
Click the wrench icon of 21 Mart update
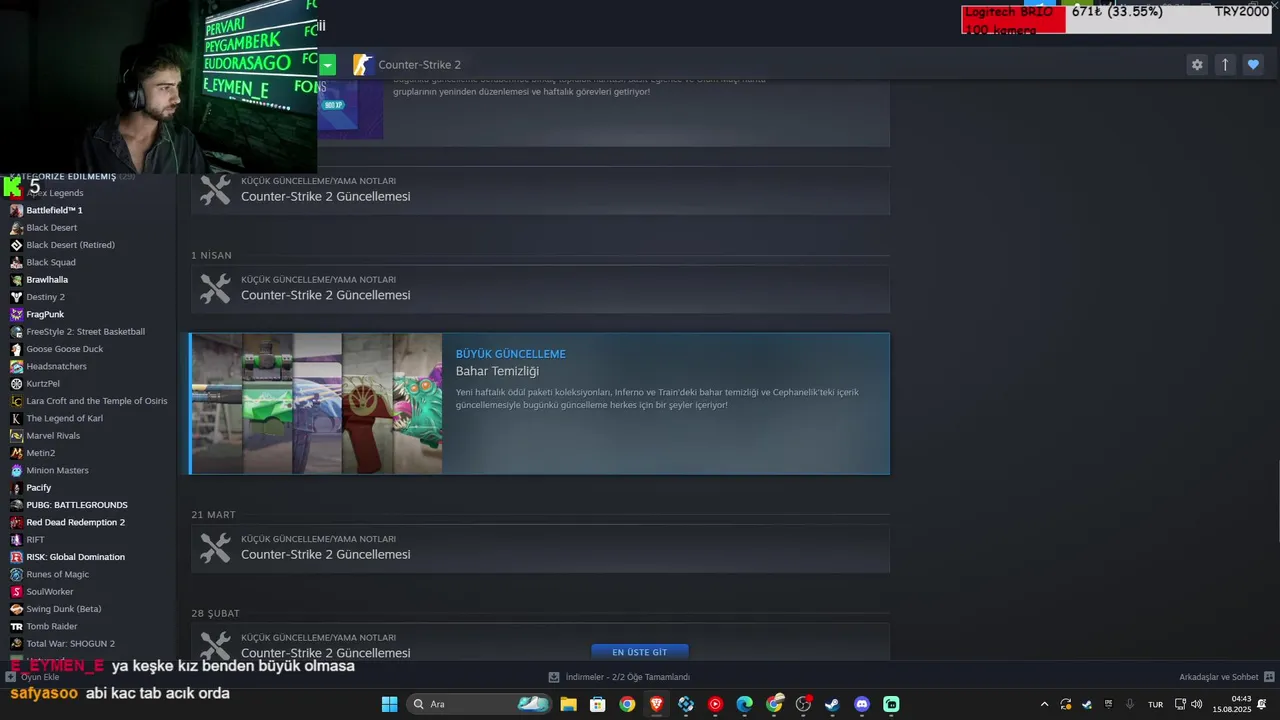215,548
